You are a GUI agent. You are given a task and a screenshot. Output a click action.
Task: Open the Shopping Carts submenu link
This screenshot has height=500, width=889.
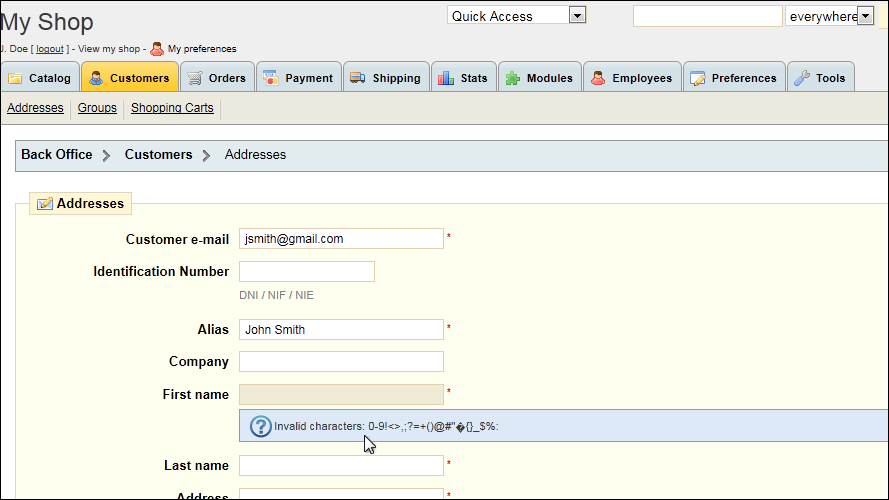pyautogui.click(x=172, y=108)
